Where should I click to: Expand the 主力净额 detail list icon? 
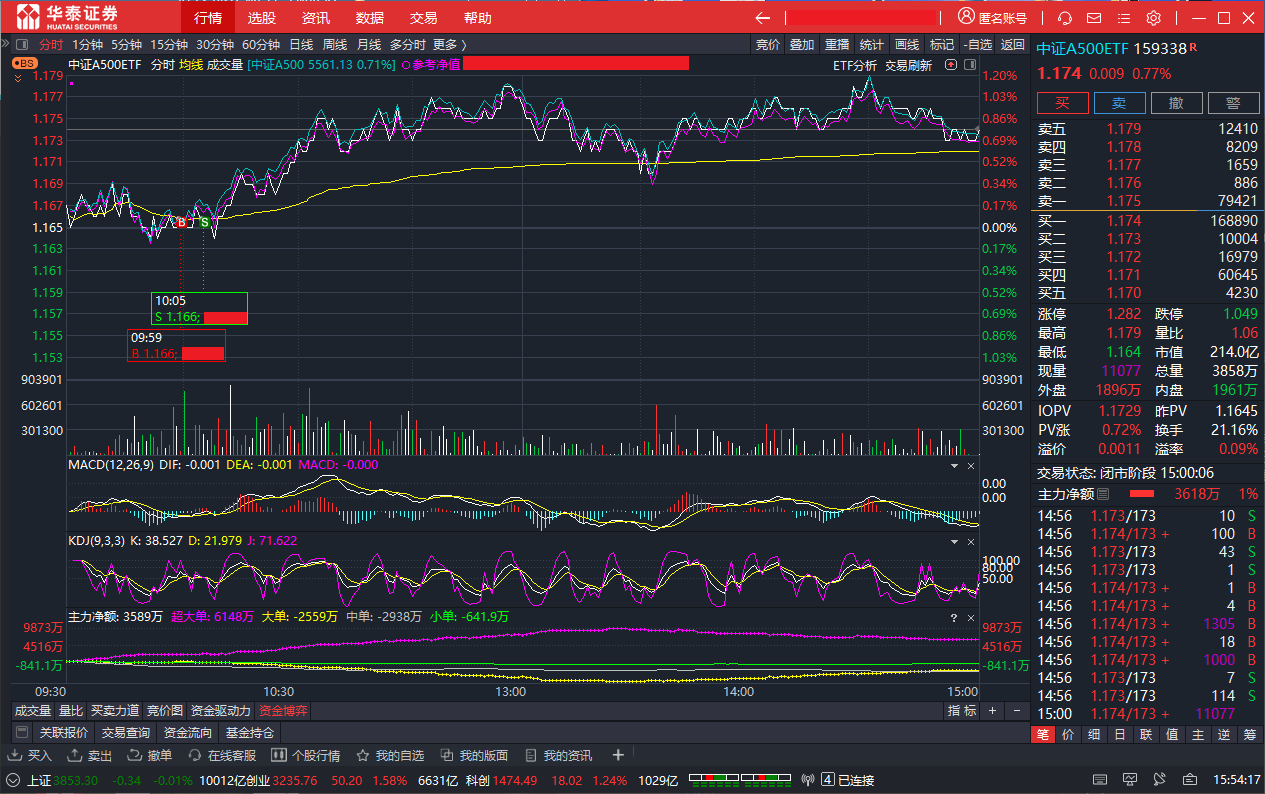(x=1103, y=494)
